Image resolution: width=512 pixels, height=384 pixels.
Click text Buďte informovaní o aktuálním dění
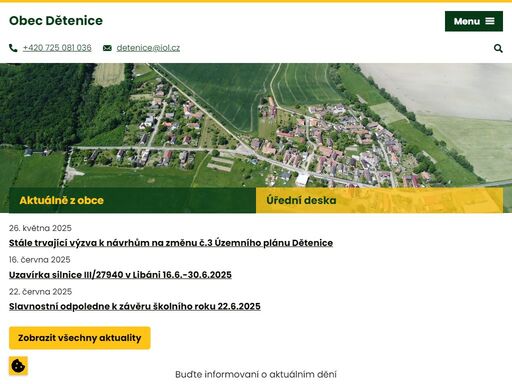[x=256, y=374]
